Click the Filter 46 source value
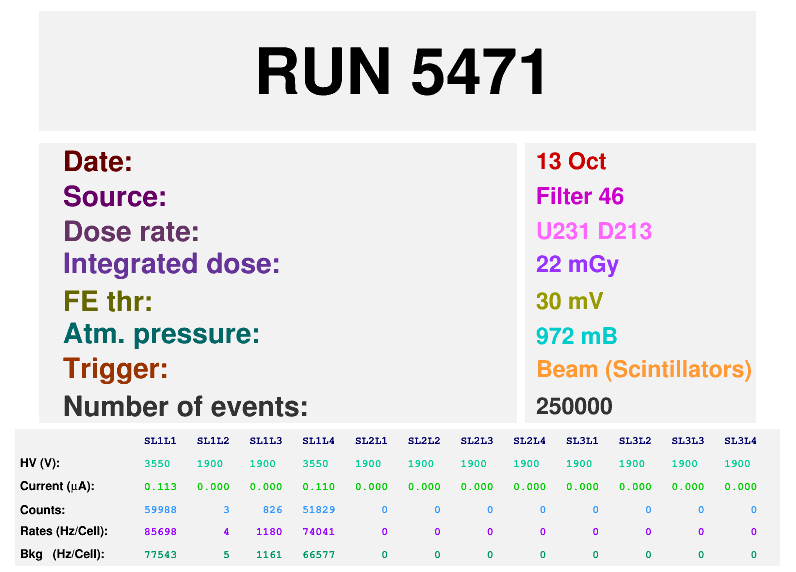Screen dimensions: 796x572 click(x=580, y=197)
